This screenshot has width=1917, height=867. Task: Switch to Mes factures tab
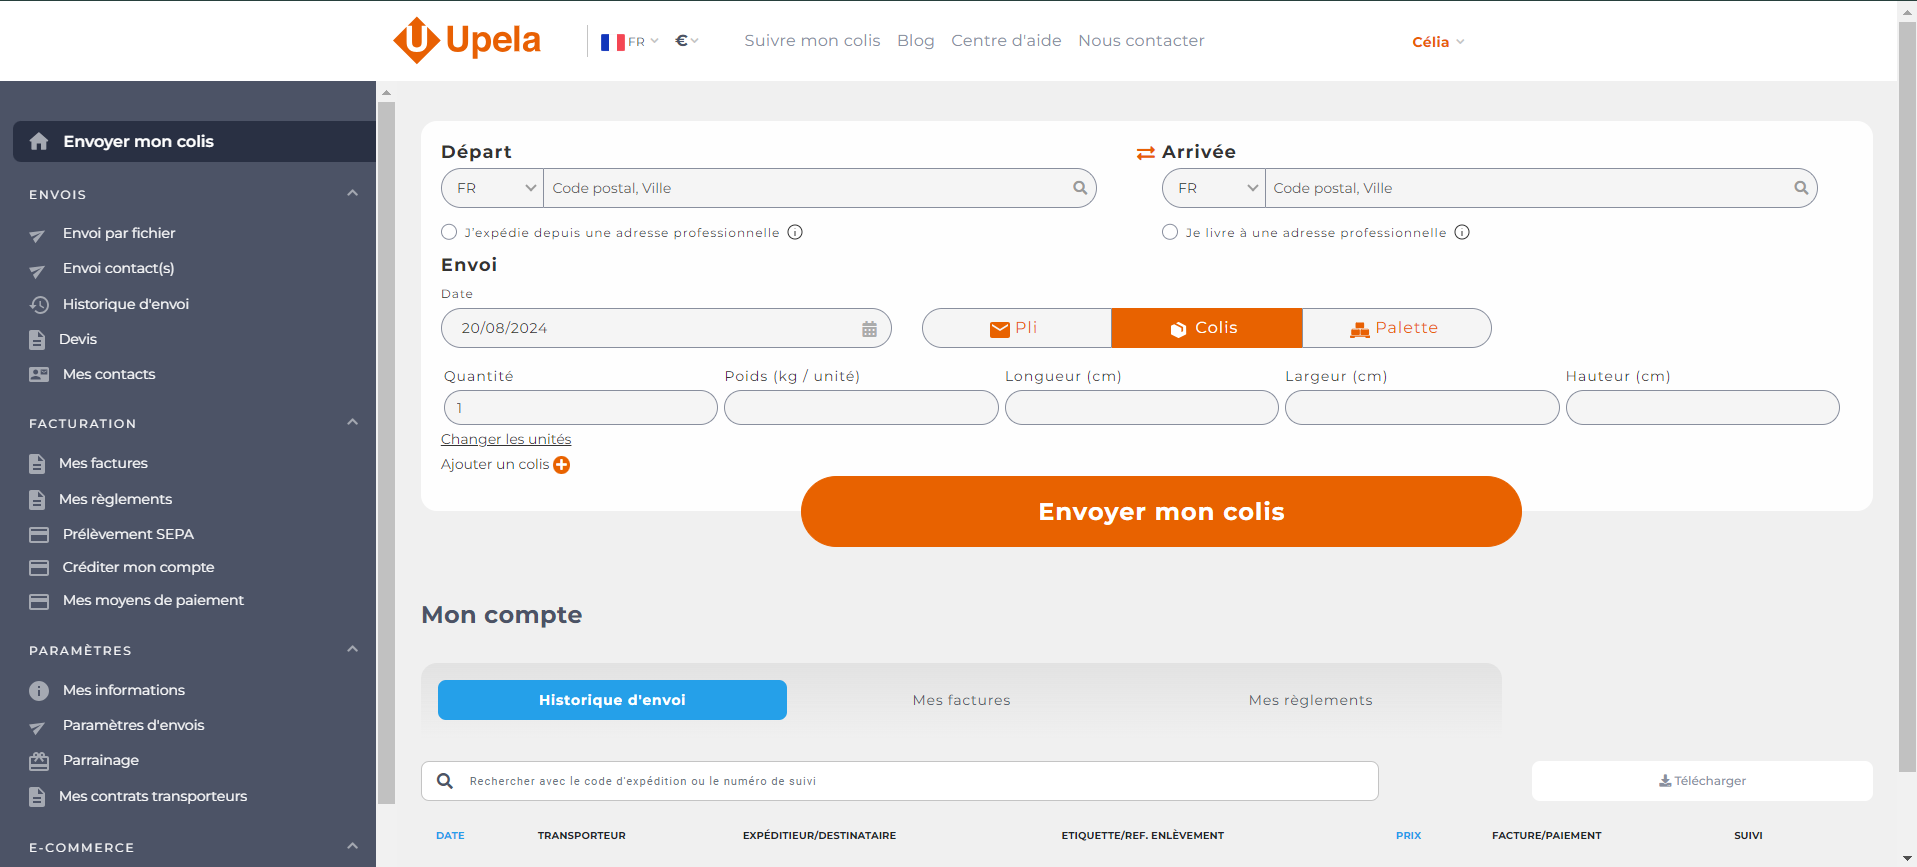pos(961,700)
